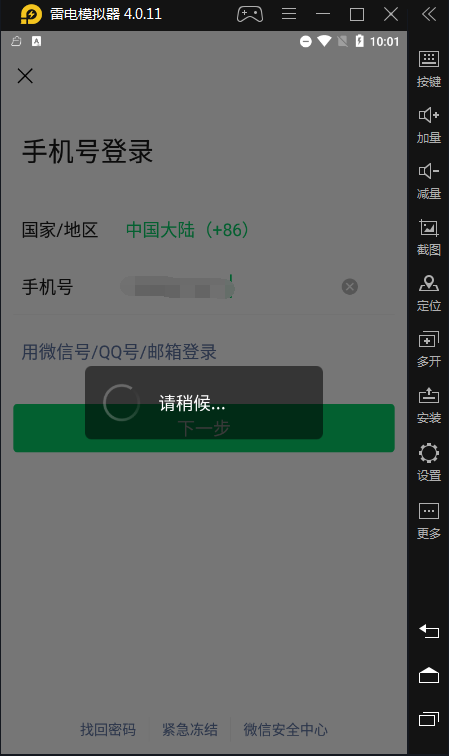Open the 定位 location tool
449x756 pixels.
click(428, 293)
